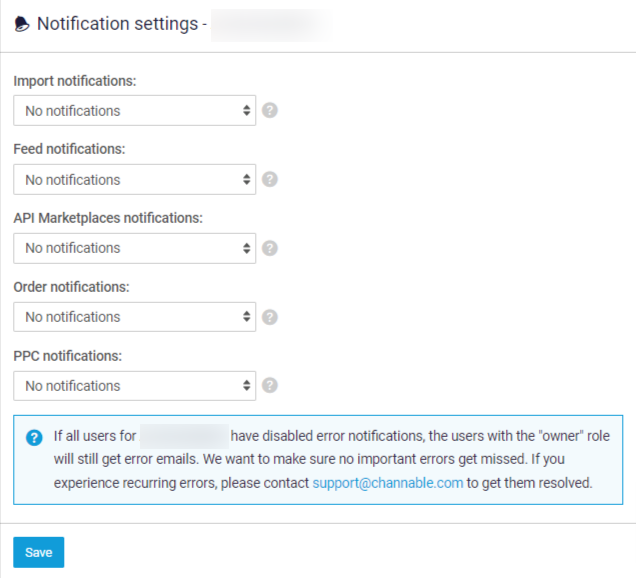The width and height of the screenshot is (636, 578).
Task: Click the PPC notifications help icon
Action: click(269, 385)
